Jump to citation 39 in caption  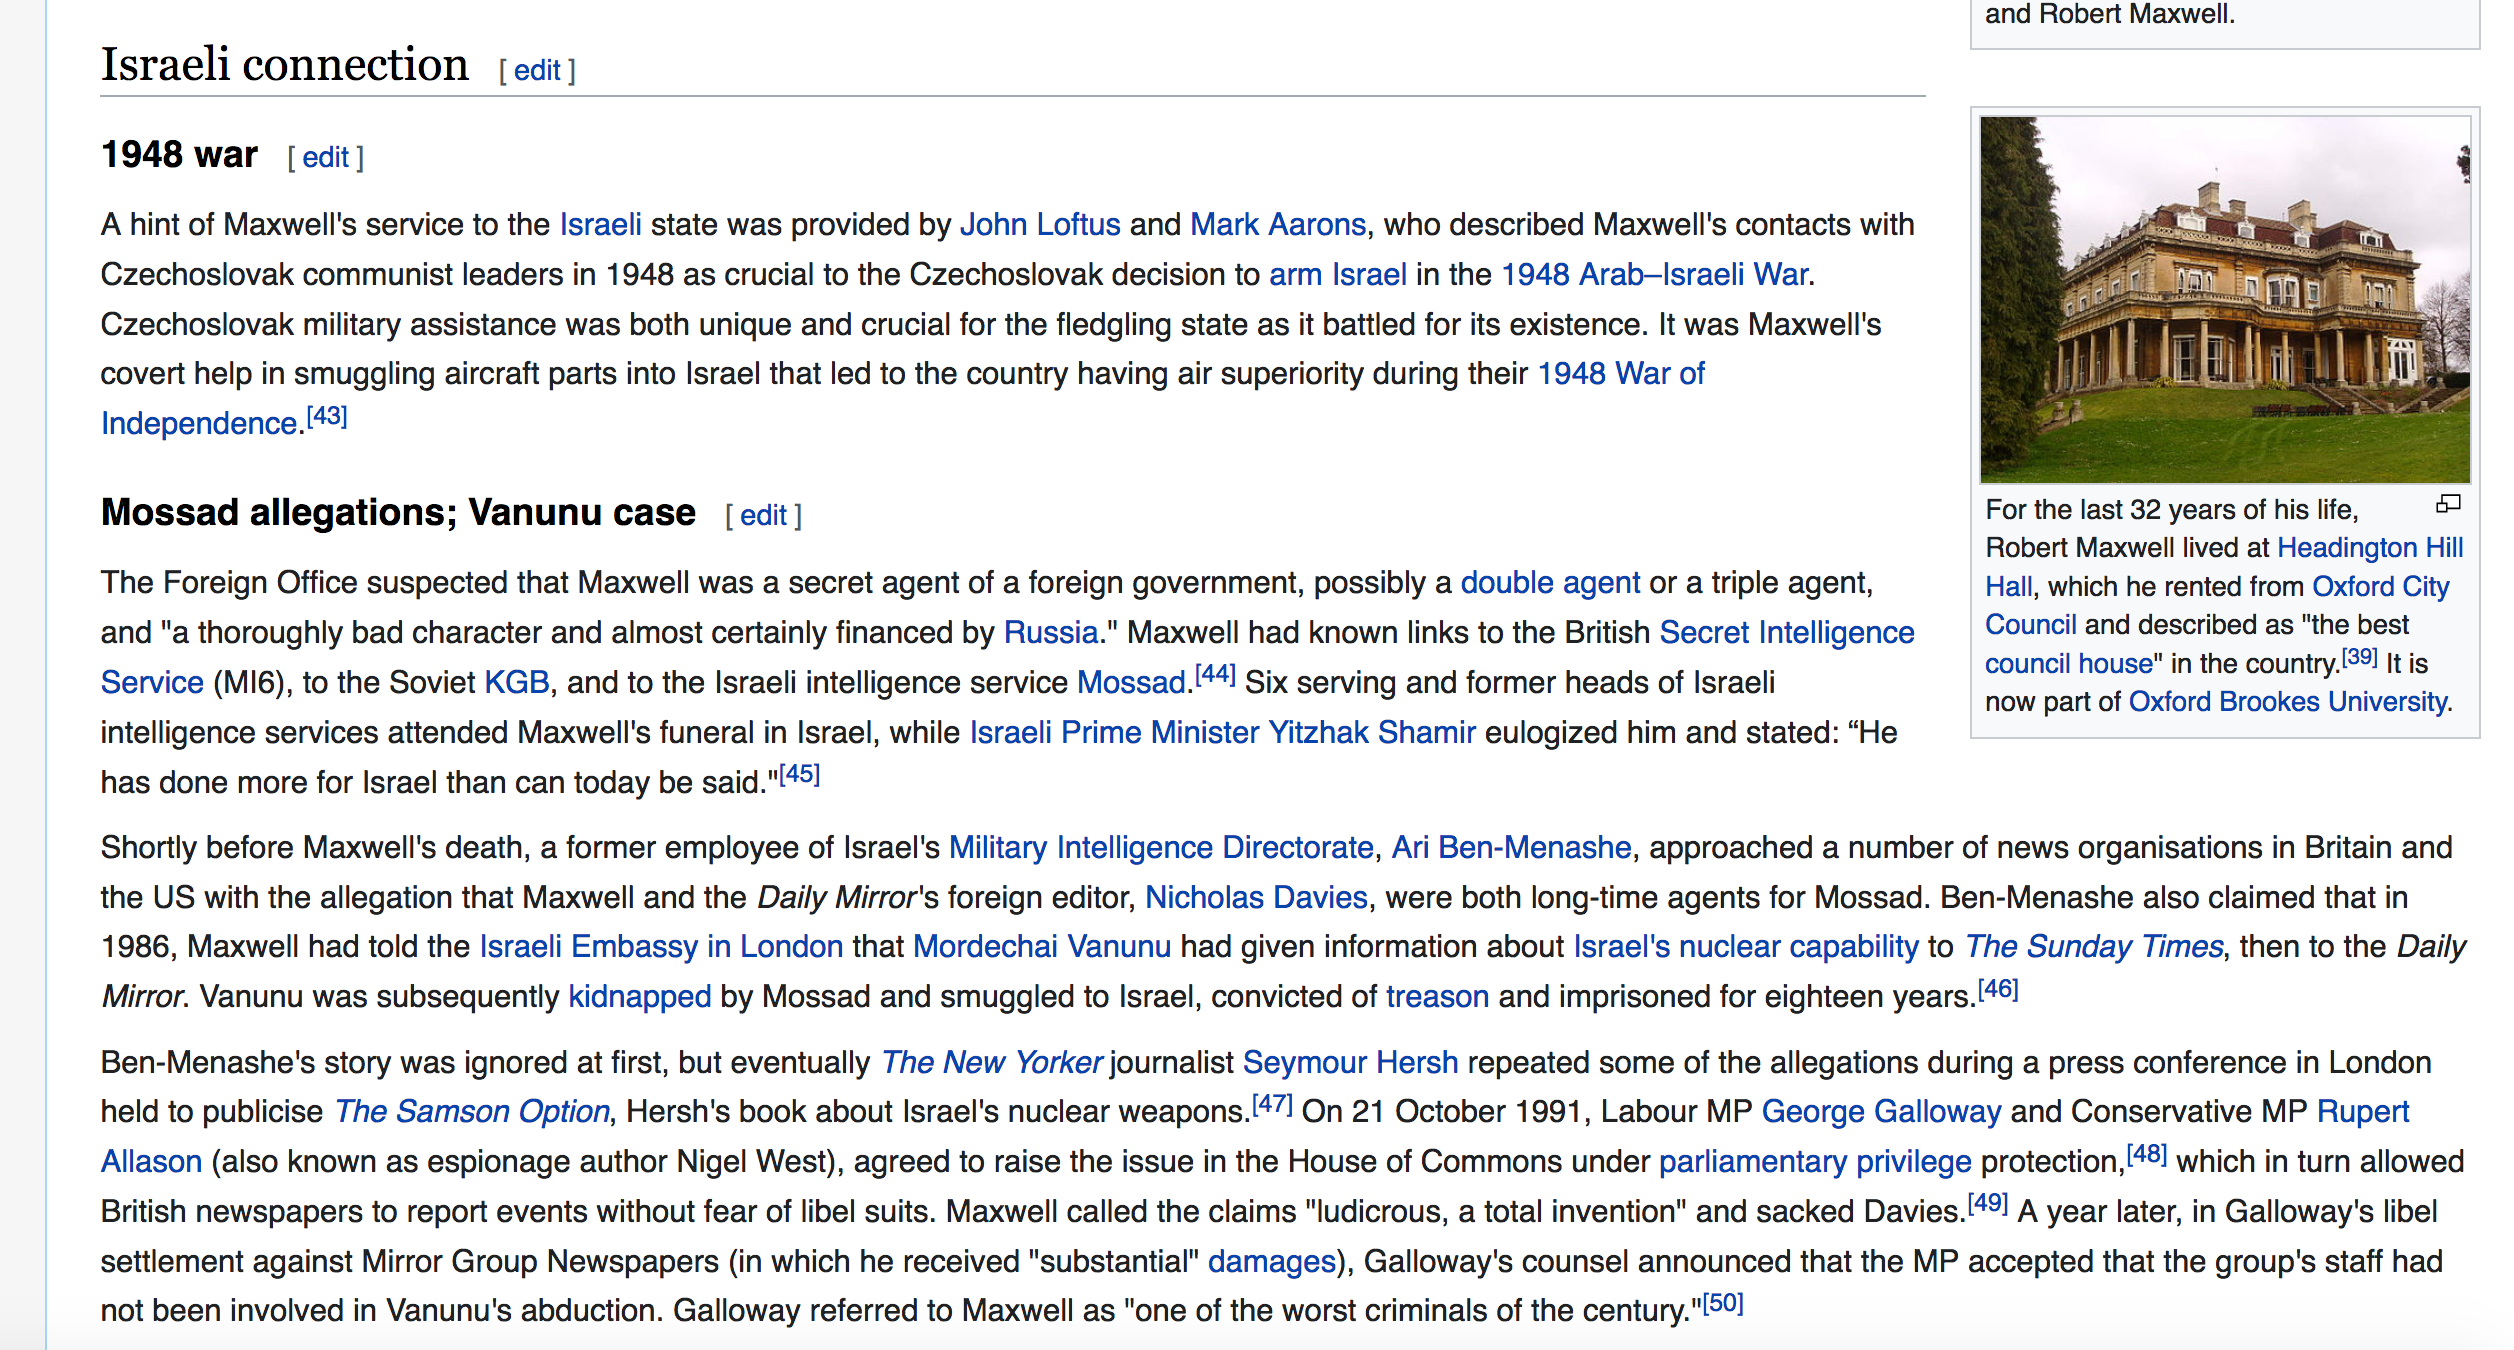click(2359, 657)
